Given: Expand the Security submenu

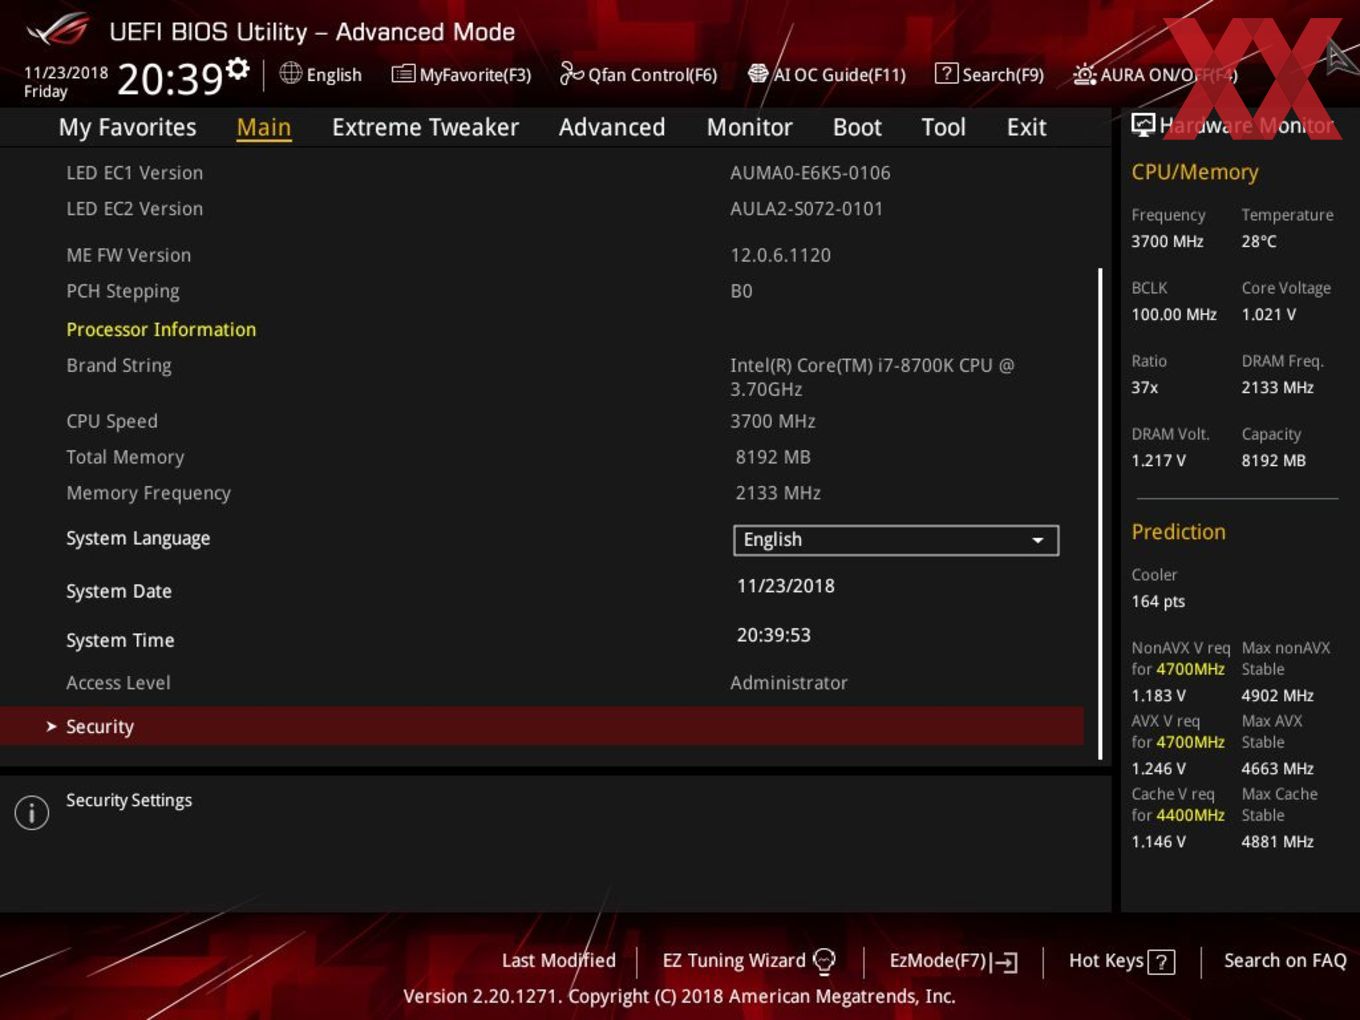Looking at the screenshot, I should pos(542,726).
